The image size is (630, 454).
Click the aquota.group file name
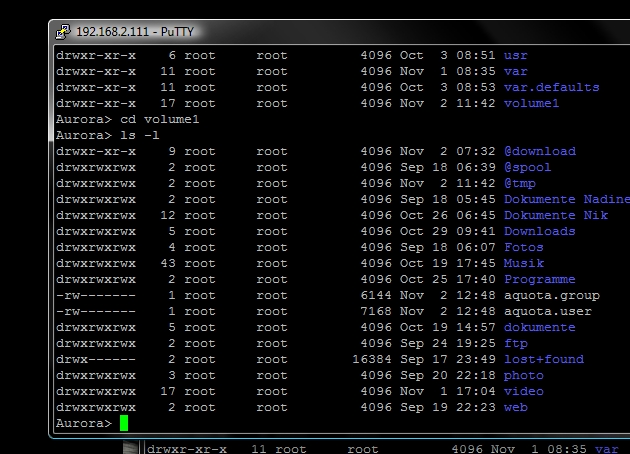click(x=552, y=296)
